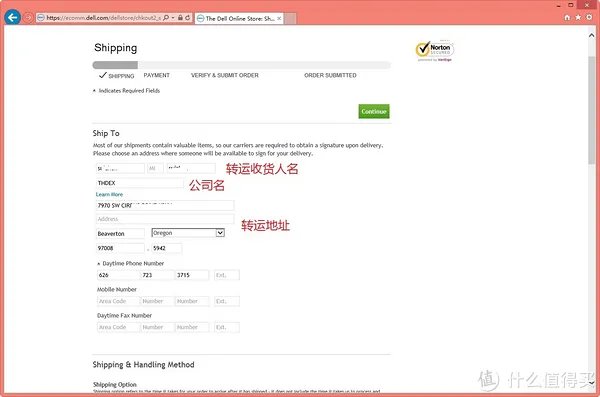Open favorites star icon
600x397 pixels.
578,17
